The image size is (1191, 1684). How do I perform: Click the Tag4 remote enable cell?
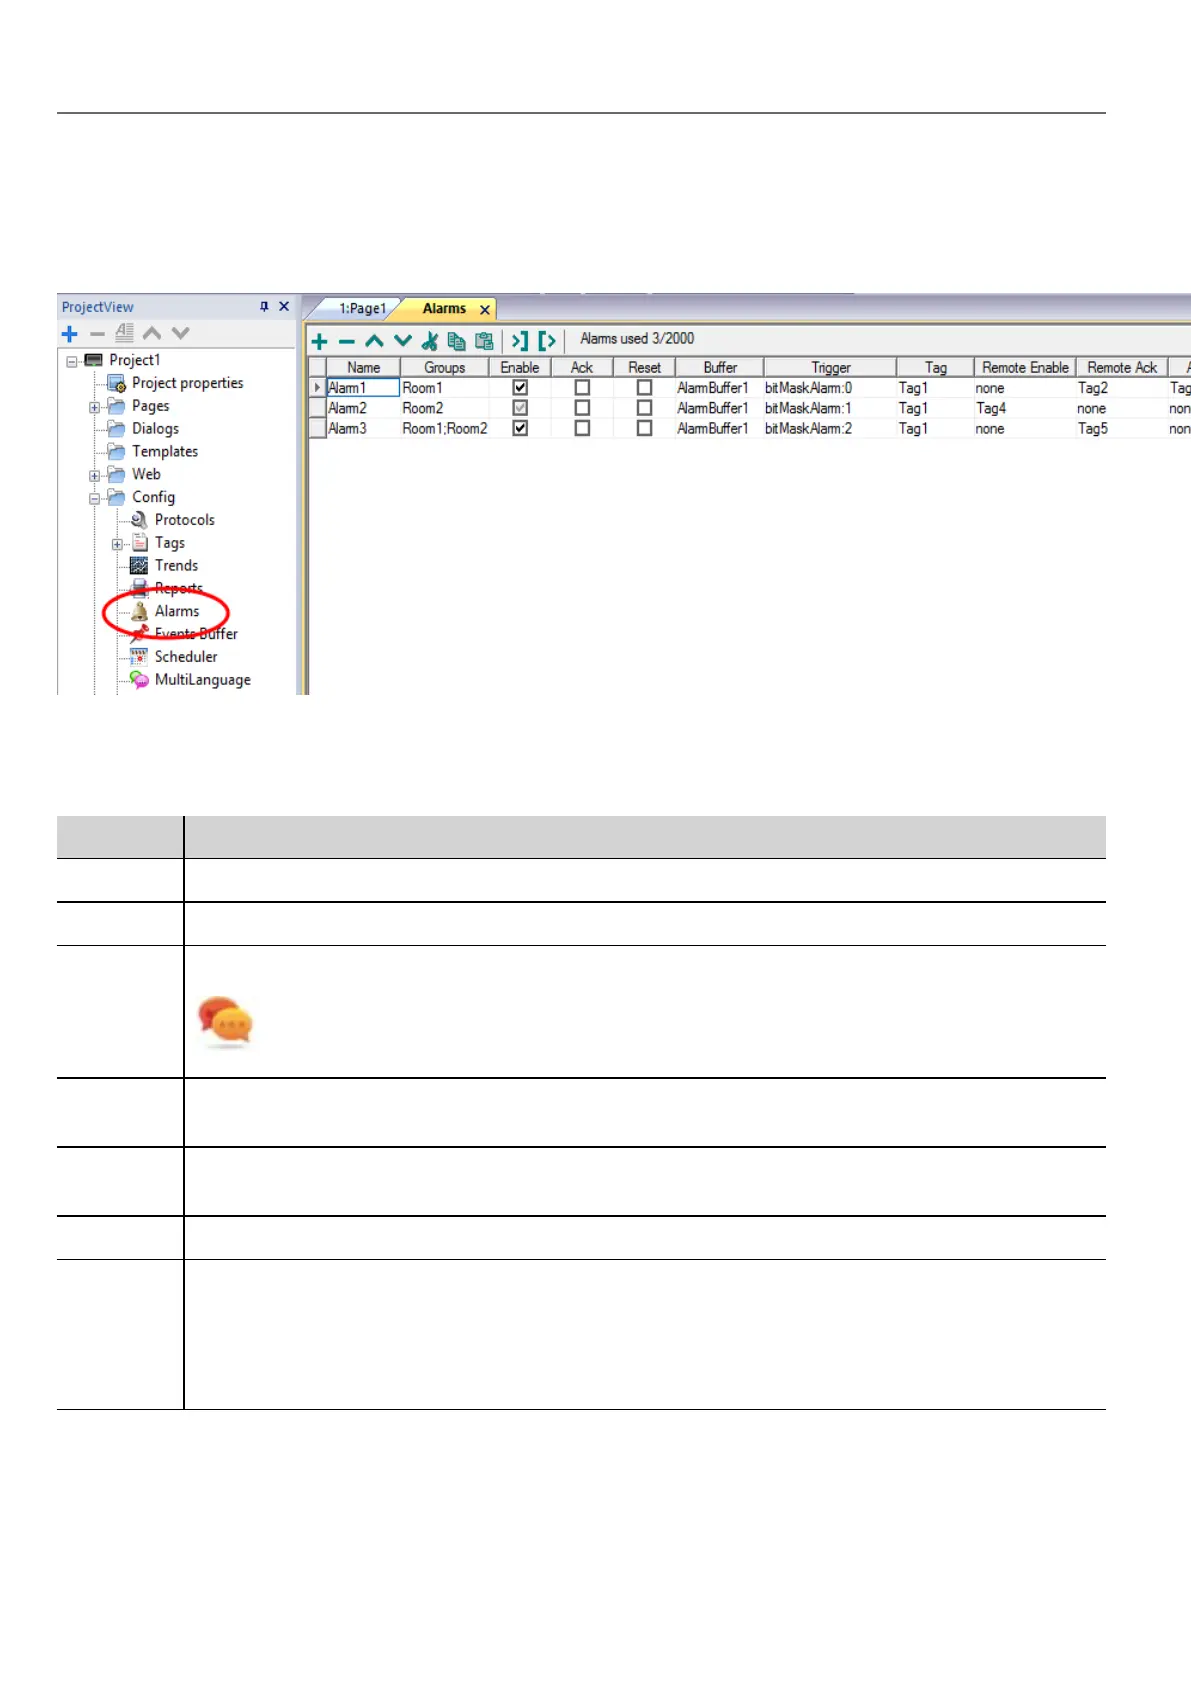click(x=1024, y=408)
